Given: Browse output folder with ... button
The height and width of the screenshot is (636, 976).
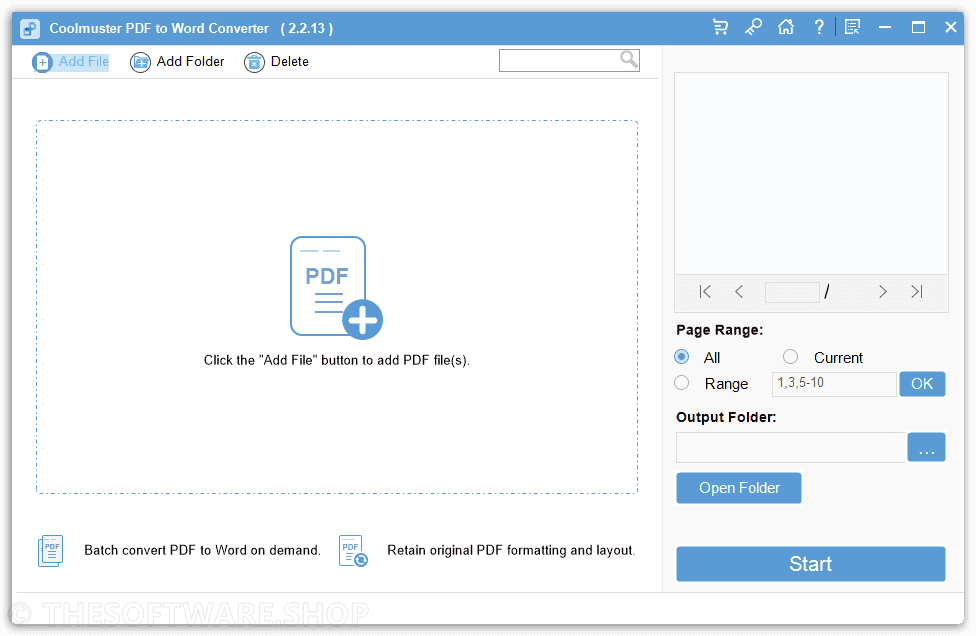Looking at the screenshot, I should (x=926, y=447).
